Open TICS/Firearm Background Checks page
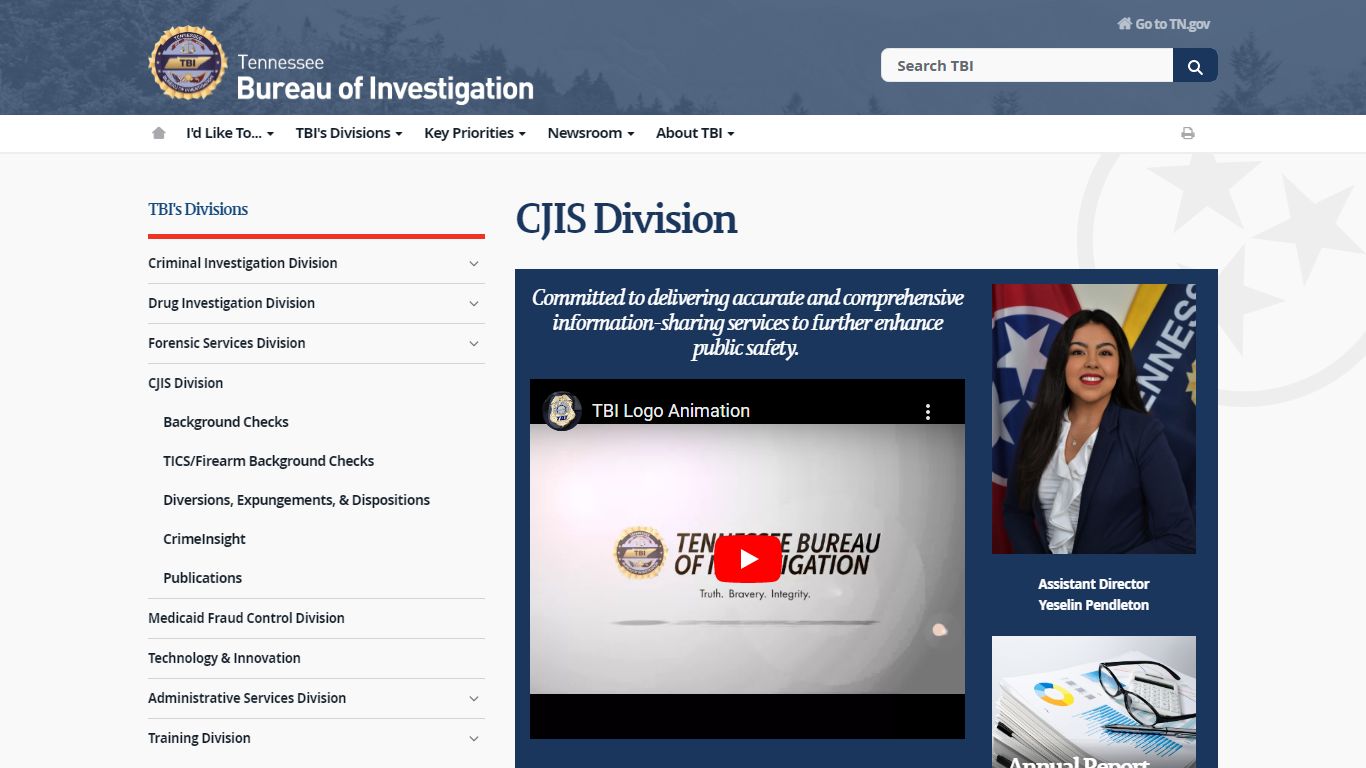The width and height of the screenshot is (1366, 768). (269, 461)
